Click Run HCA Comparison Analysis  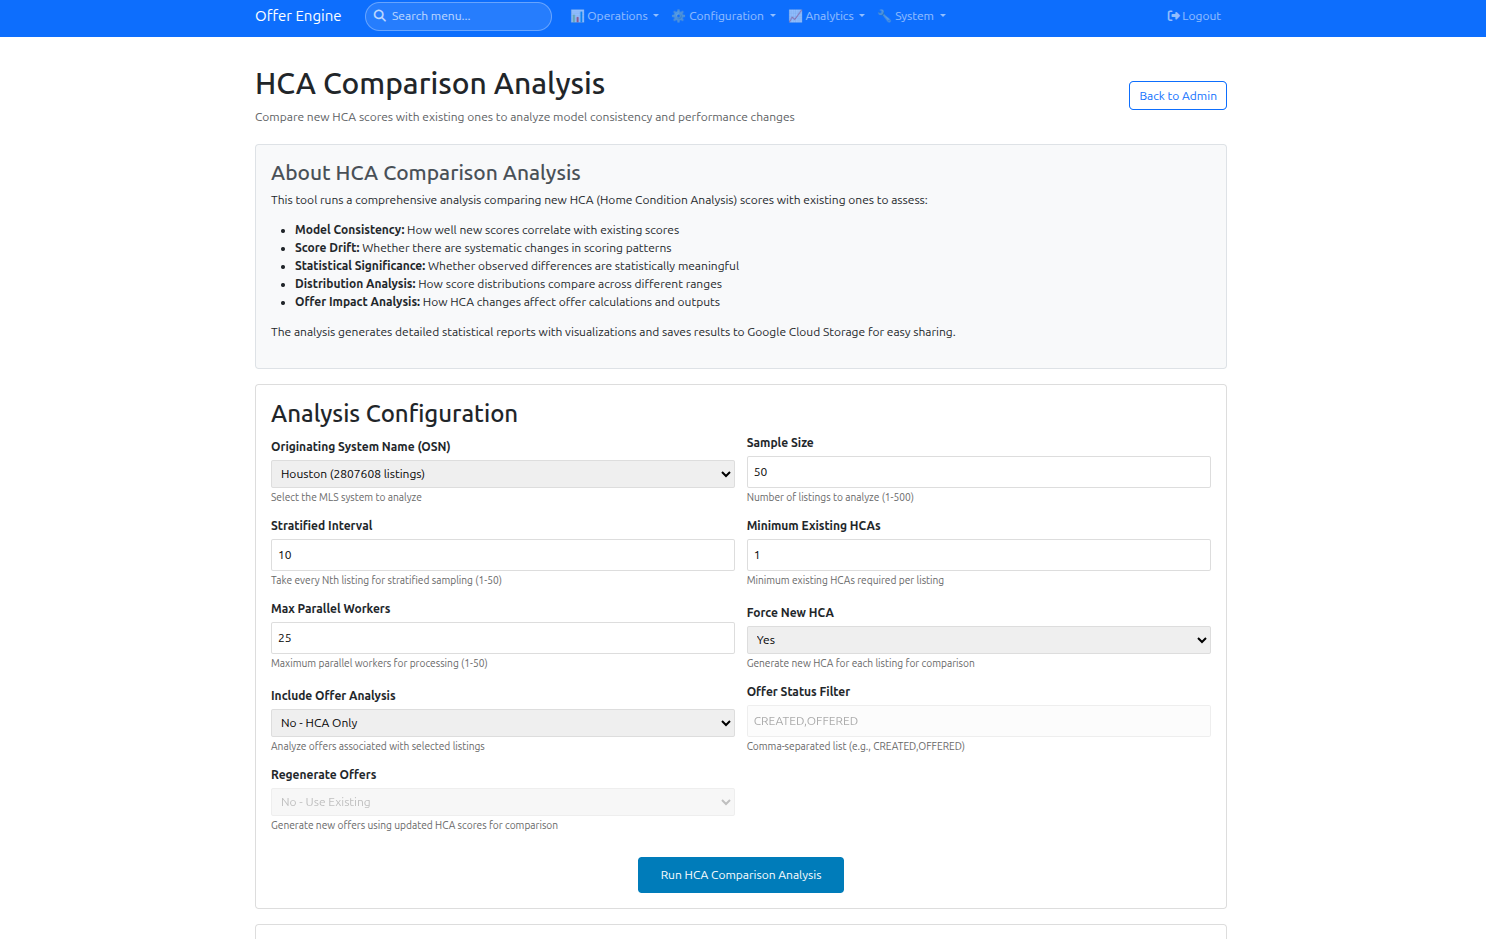pyautogui.click(x=740, y=874)
